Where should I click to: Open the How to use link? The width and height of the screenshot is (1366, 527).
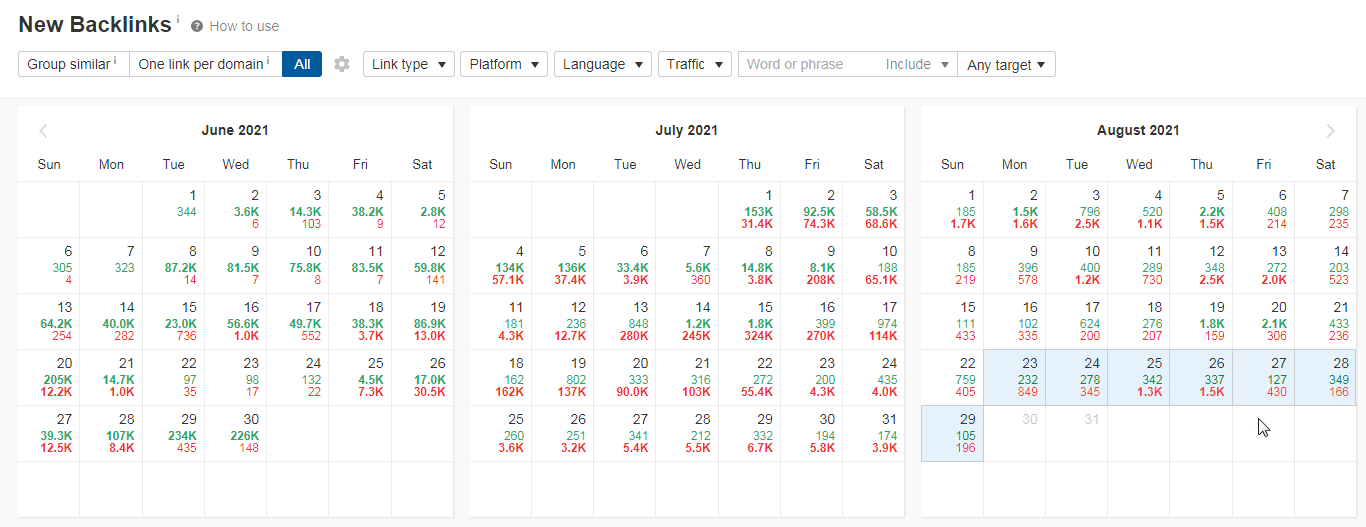(x=244, y=26)
